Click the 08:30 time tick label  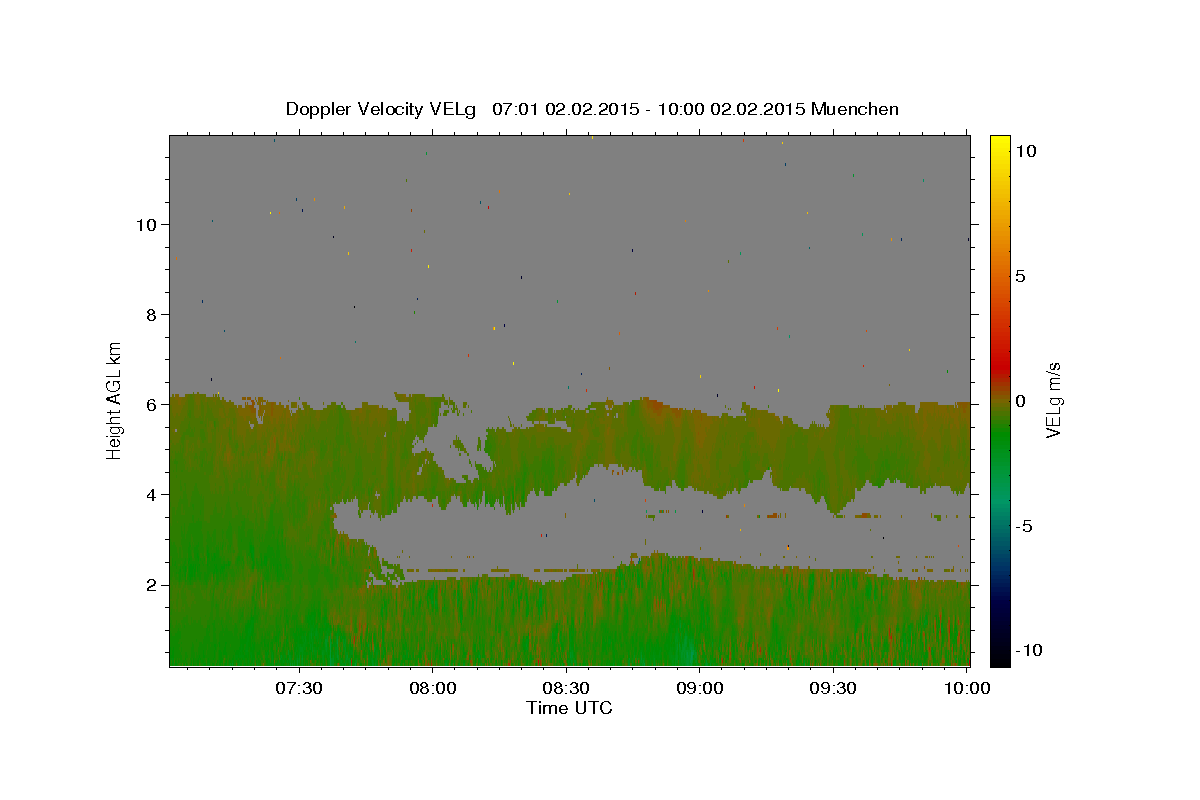tap(567, 688)
